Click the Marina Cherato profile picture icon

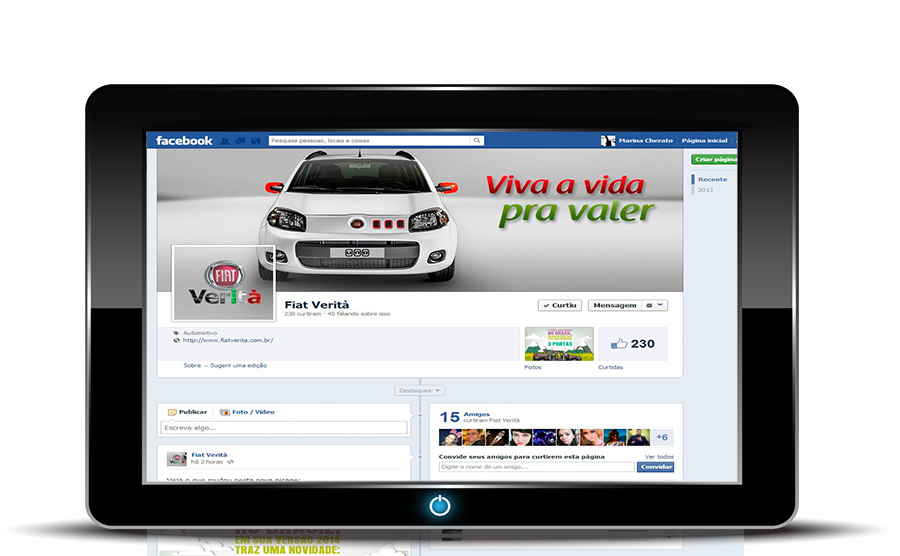(x=608, y=141)
